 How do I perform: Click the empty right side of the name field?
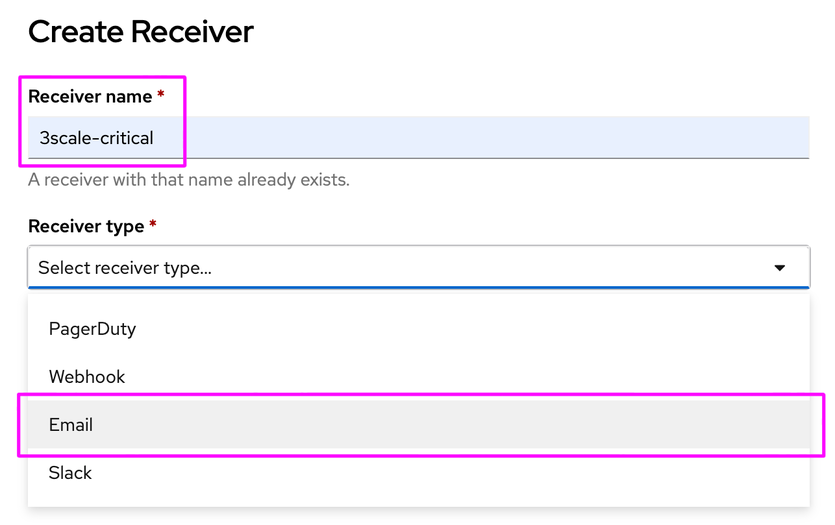click(x=600, y=138)
